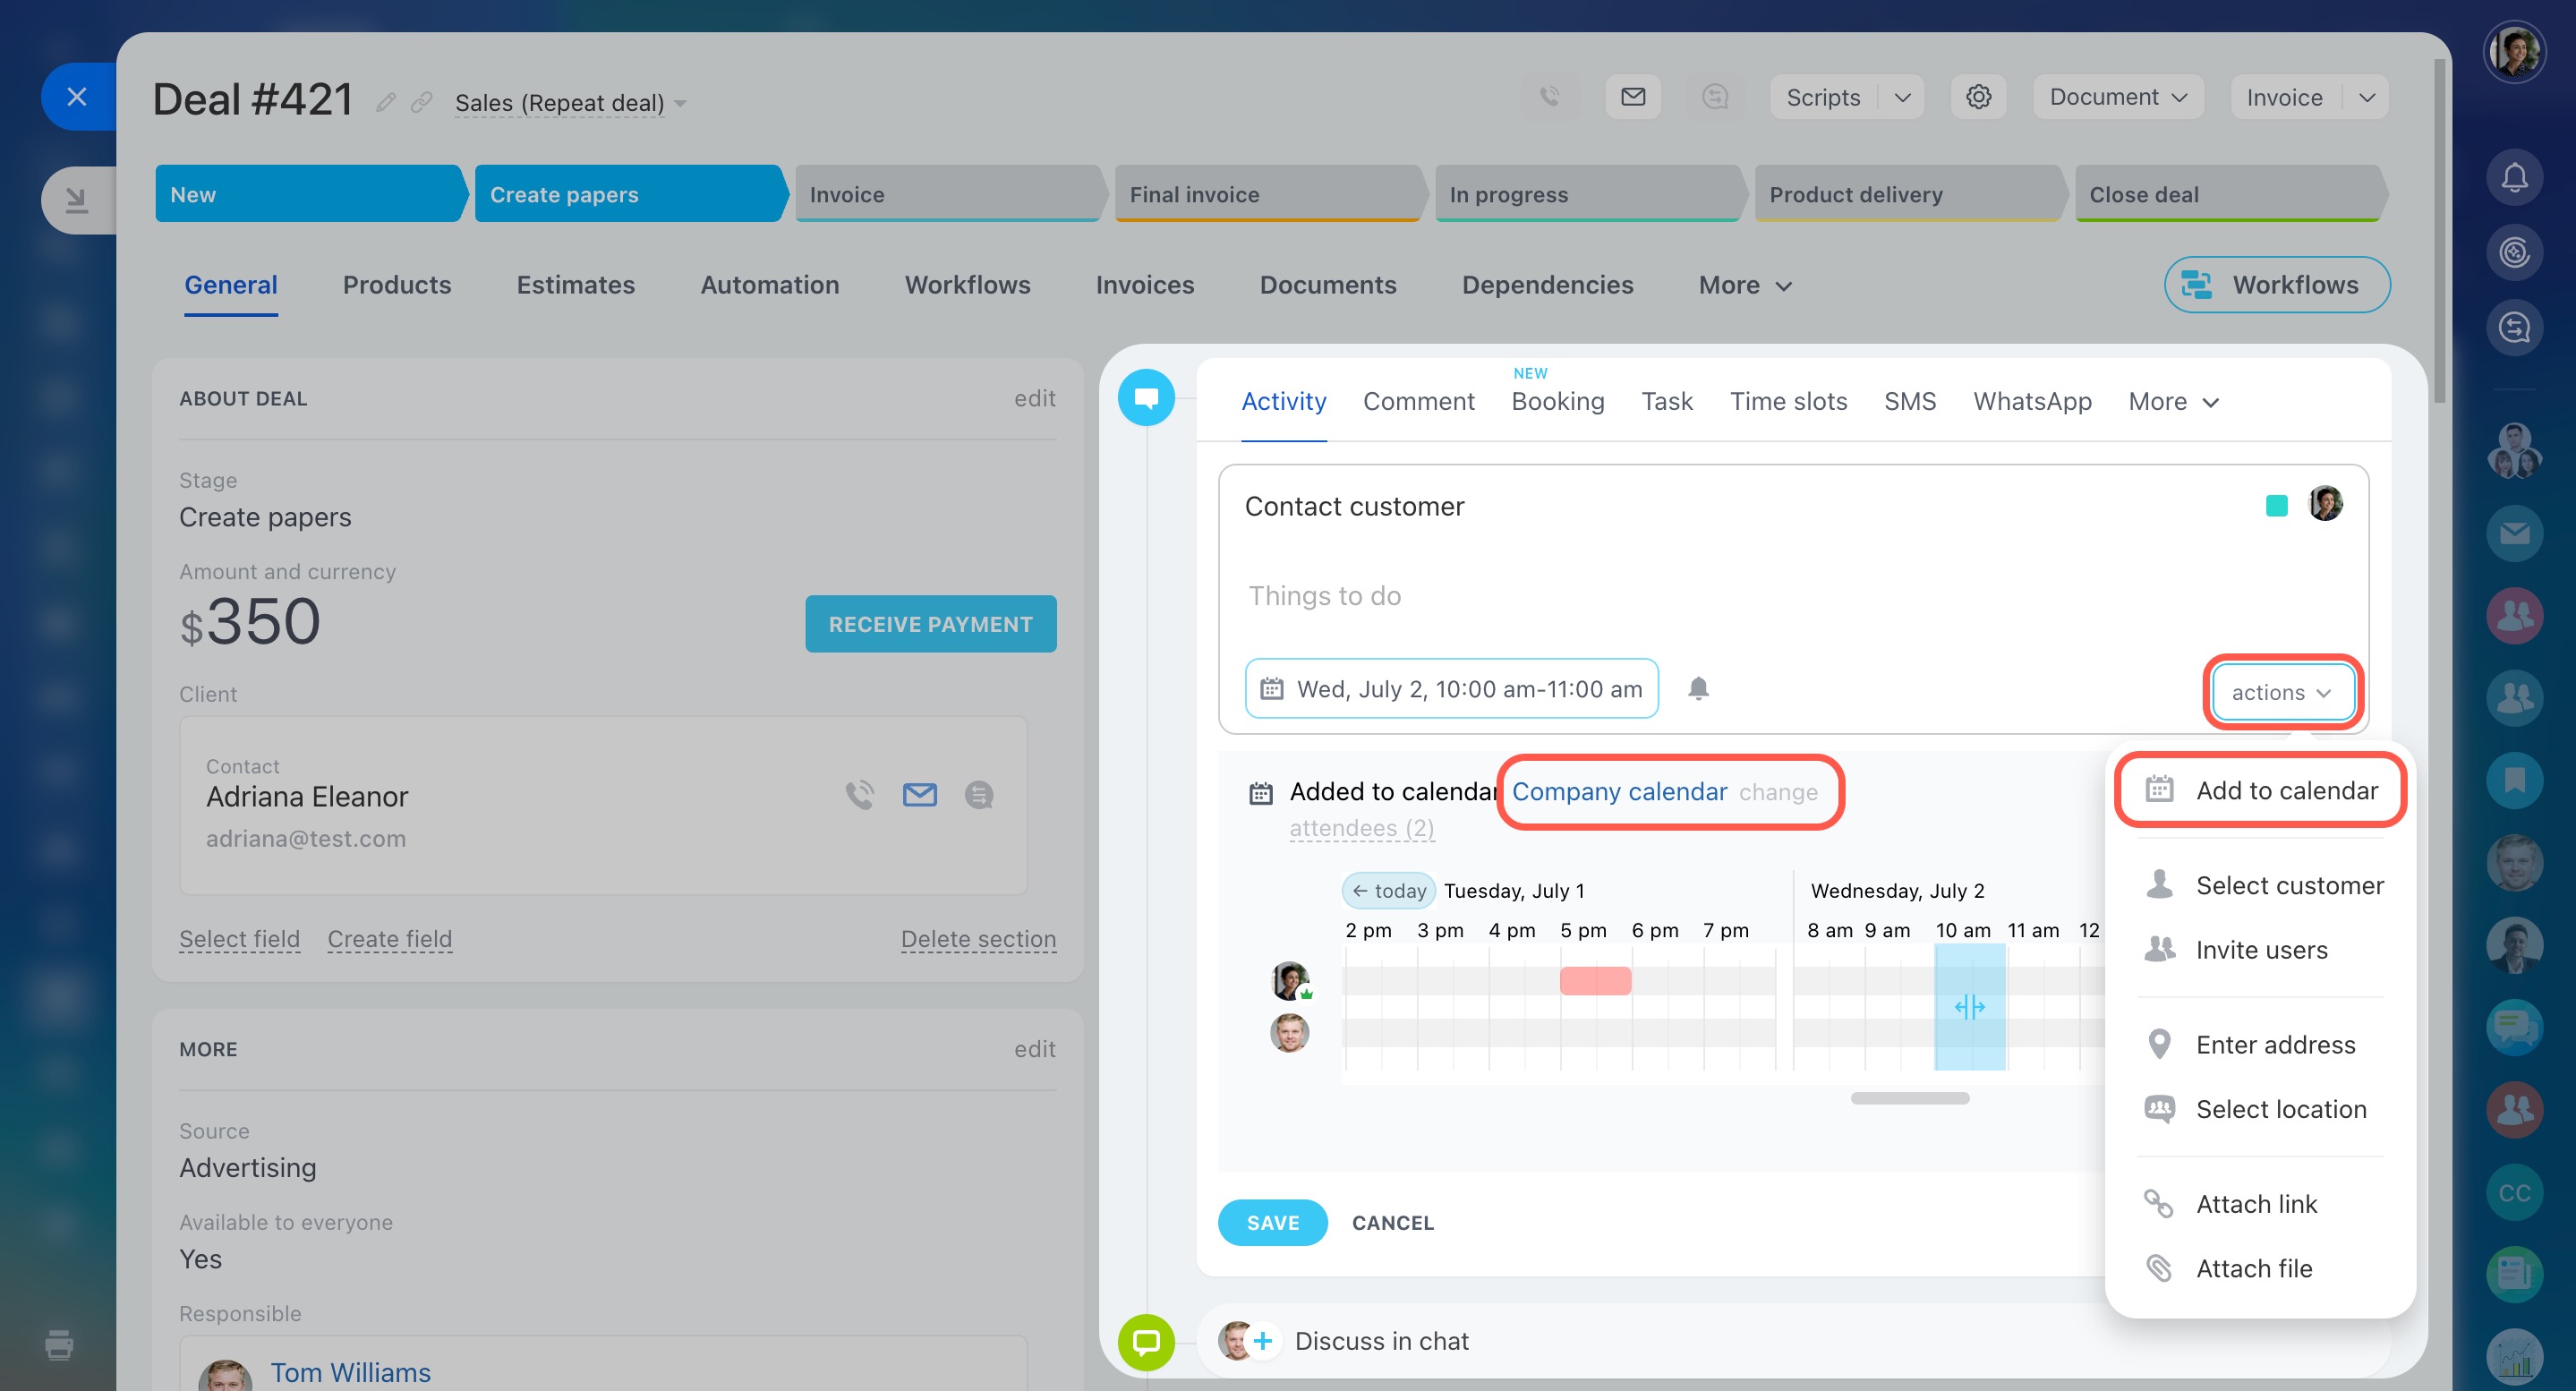Image resolution: width=2576 pixels, height=1391 pixels.
Task: Open the deal settings gear icon
Action: [1978, 97]
